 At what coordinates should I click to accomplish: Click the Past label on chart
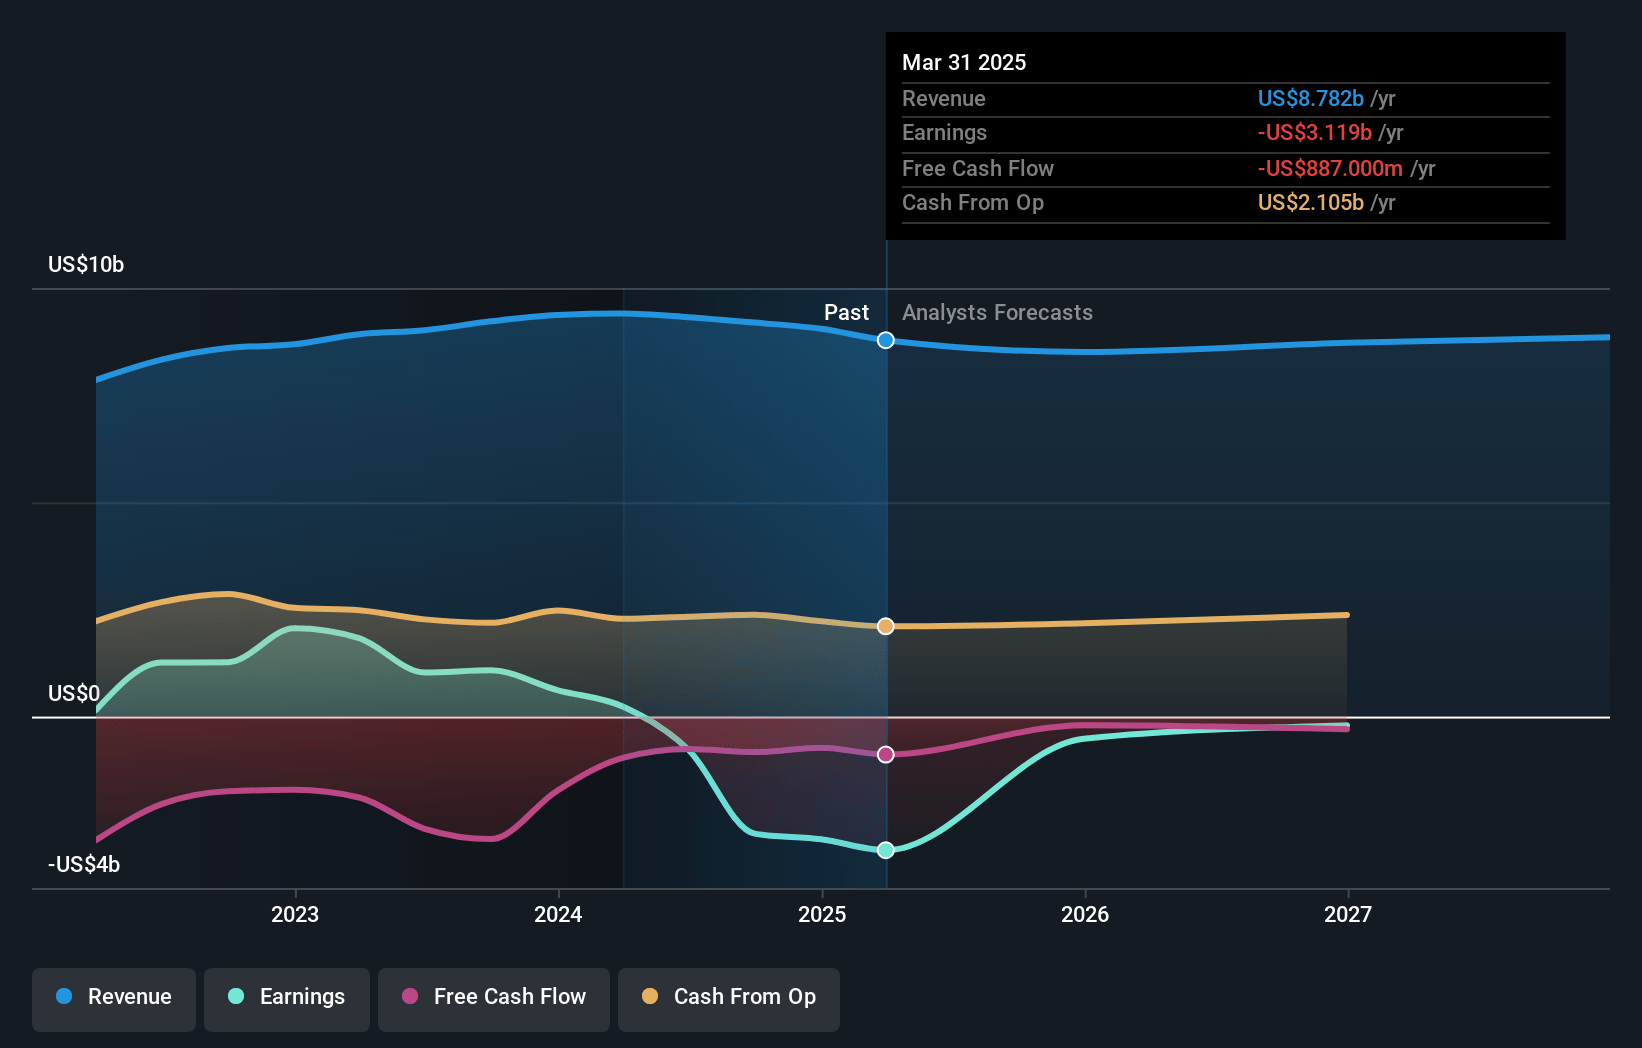(x=846, y=312)
